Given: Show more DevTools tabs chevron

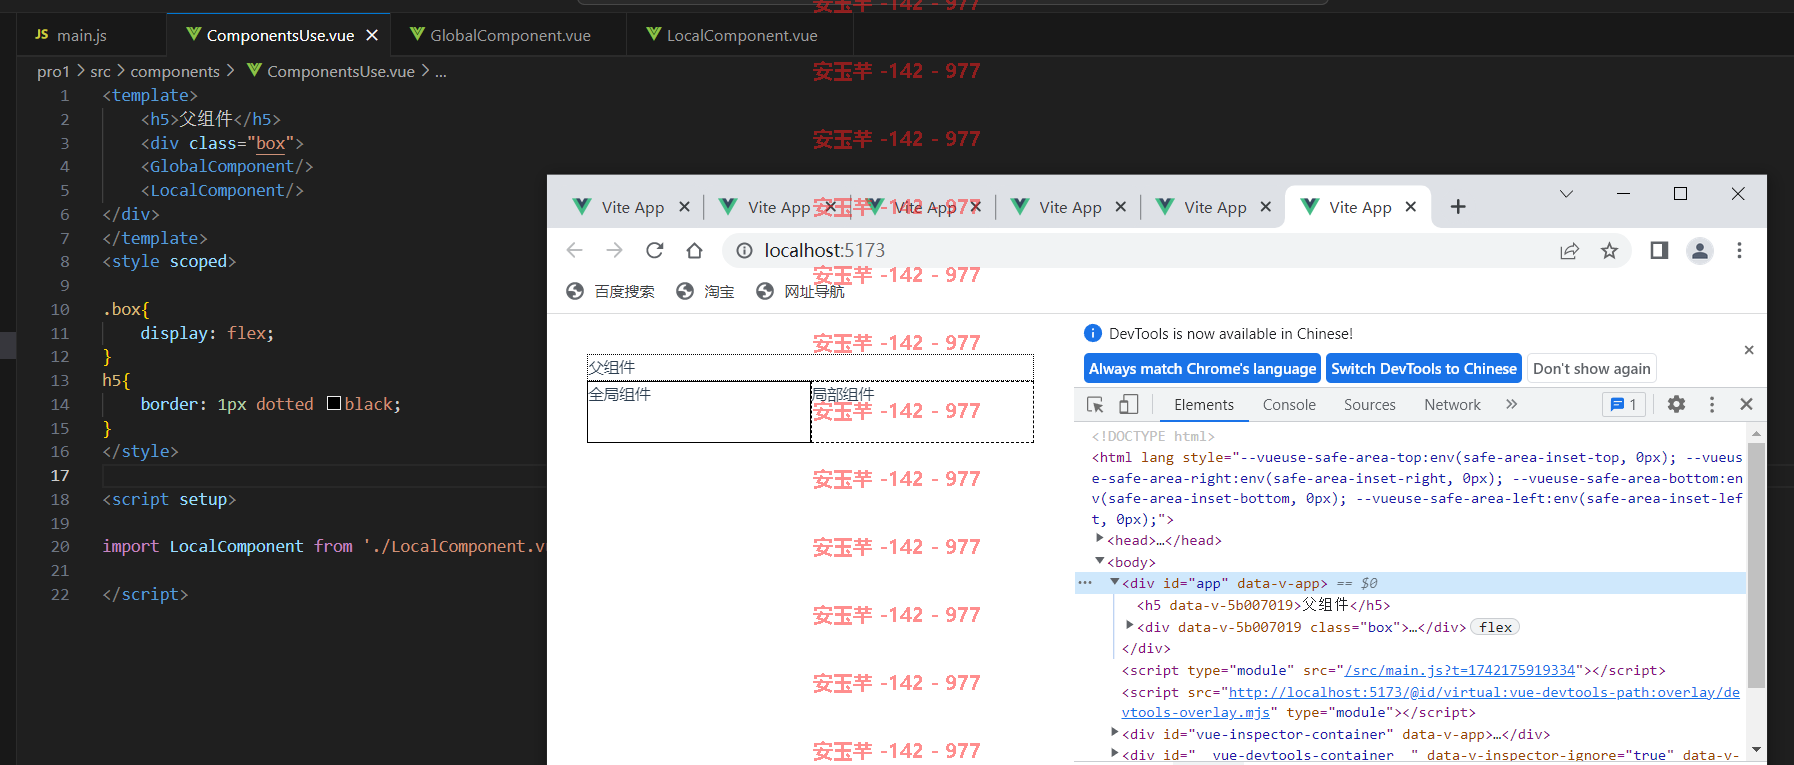Looking at the screenshot, I should click(1511, 404).
